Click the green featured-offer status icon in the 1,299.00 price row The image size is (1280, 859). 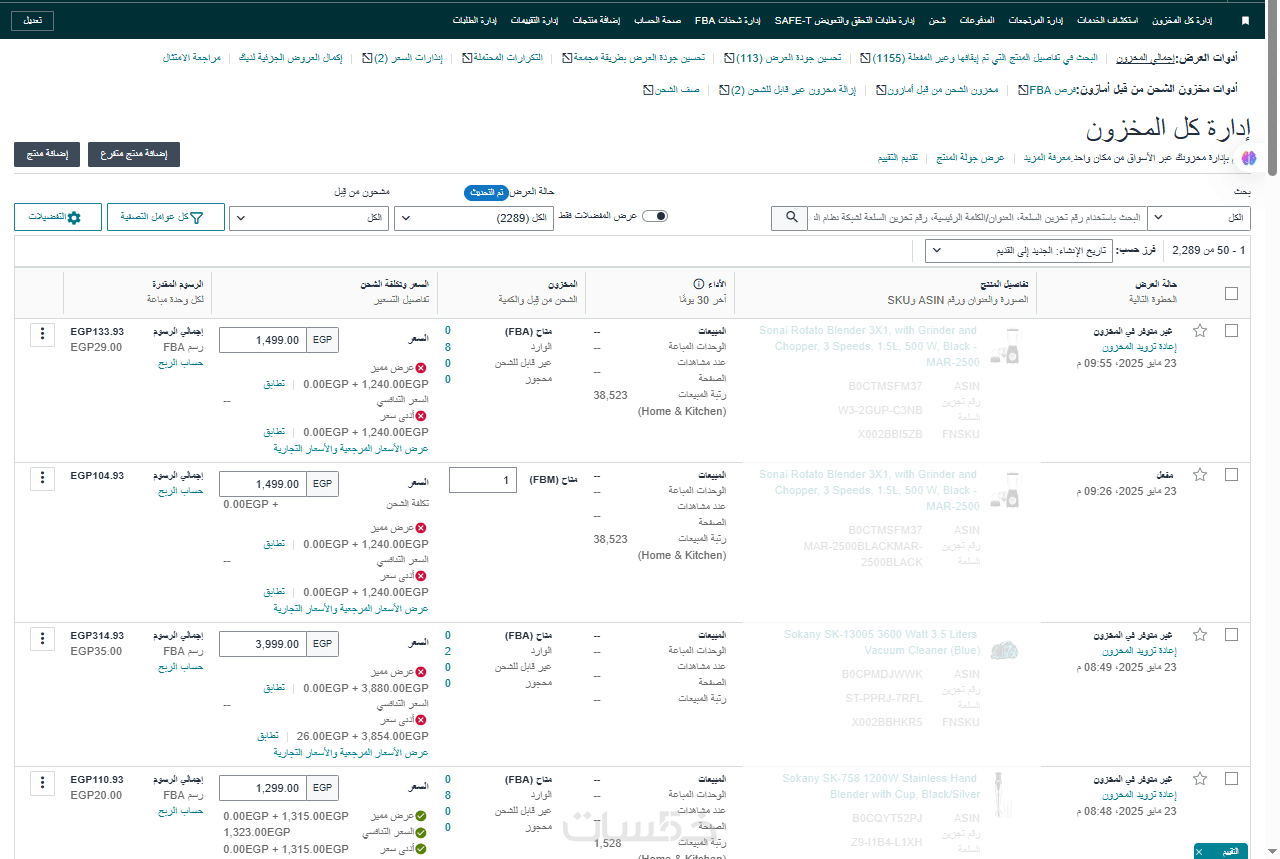[x=420, y=816]
